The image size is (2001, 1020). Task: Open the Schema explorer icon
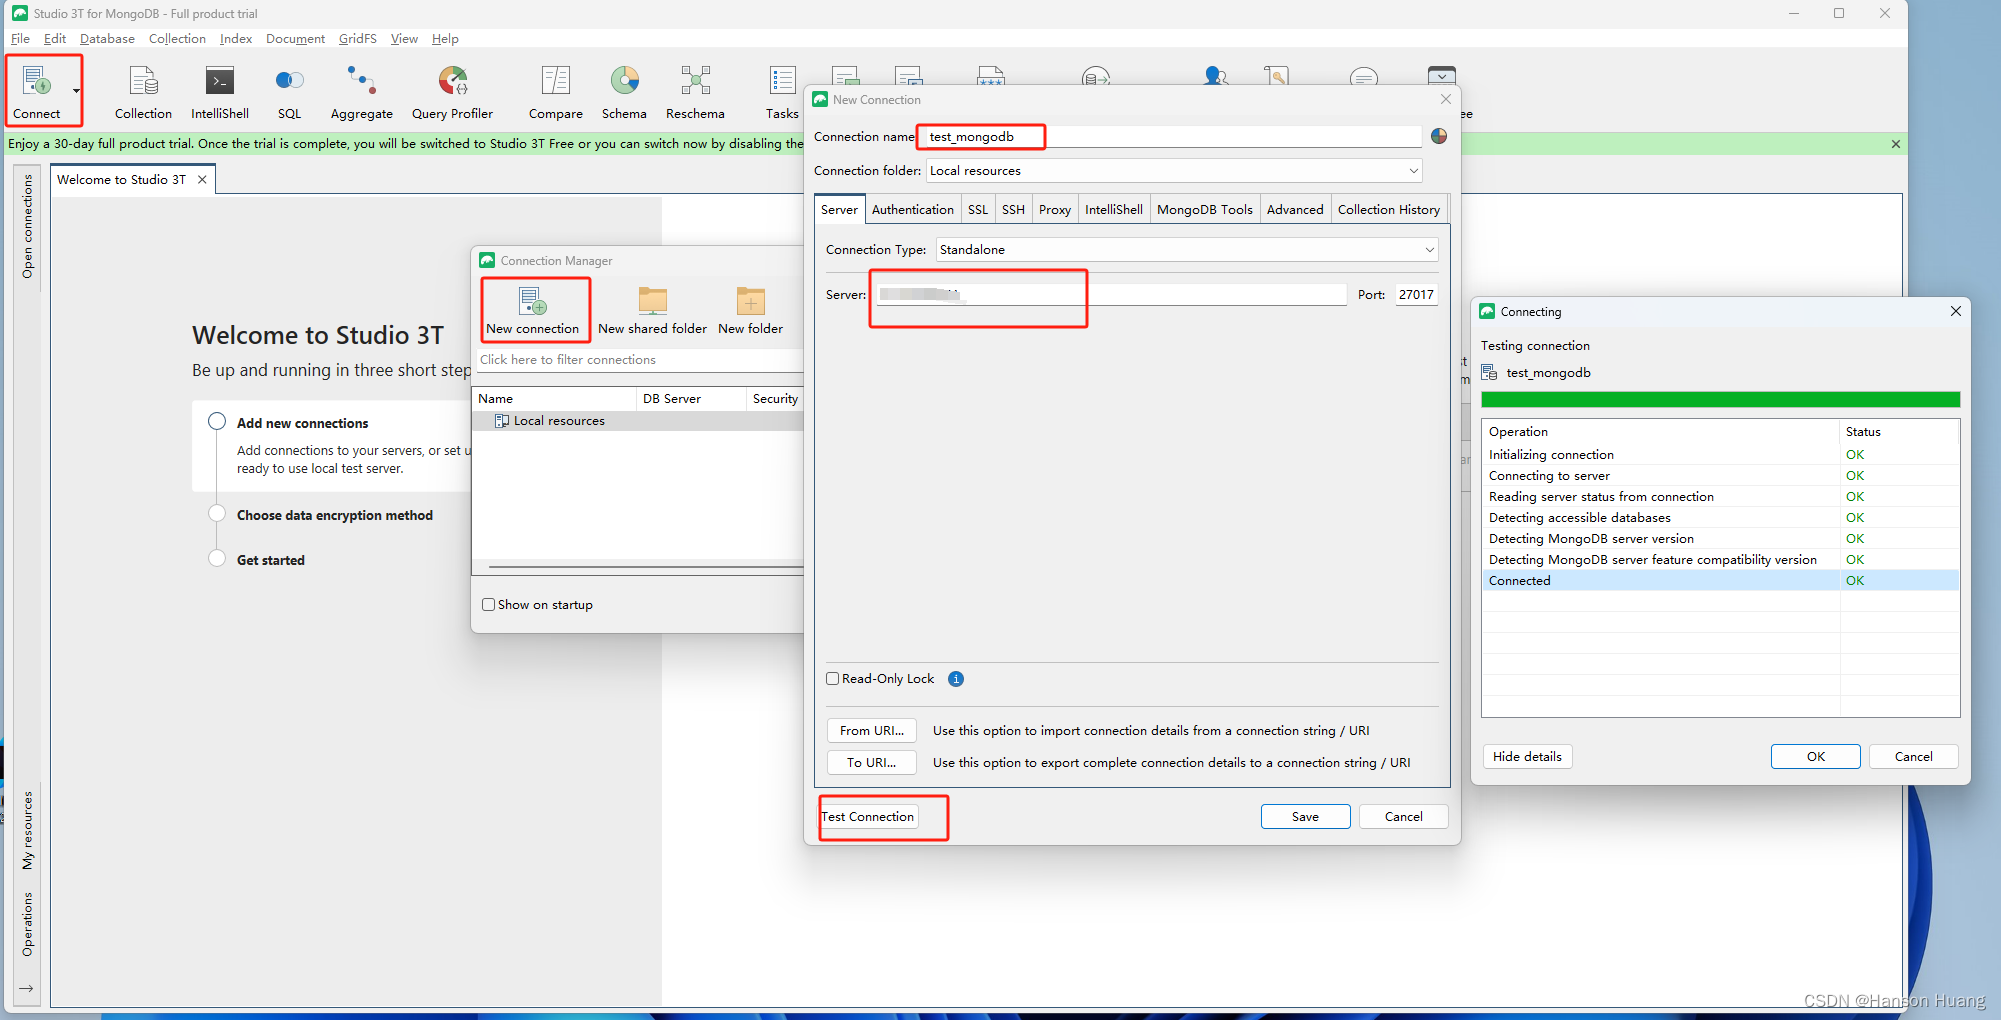click(624, 80)
